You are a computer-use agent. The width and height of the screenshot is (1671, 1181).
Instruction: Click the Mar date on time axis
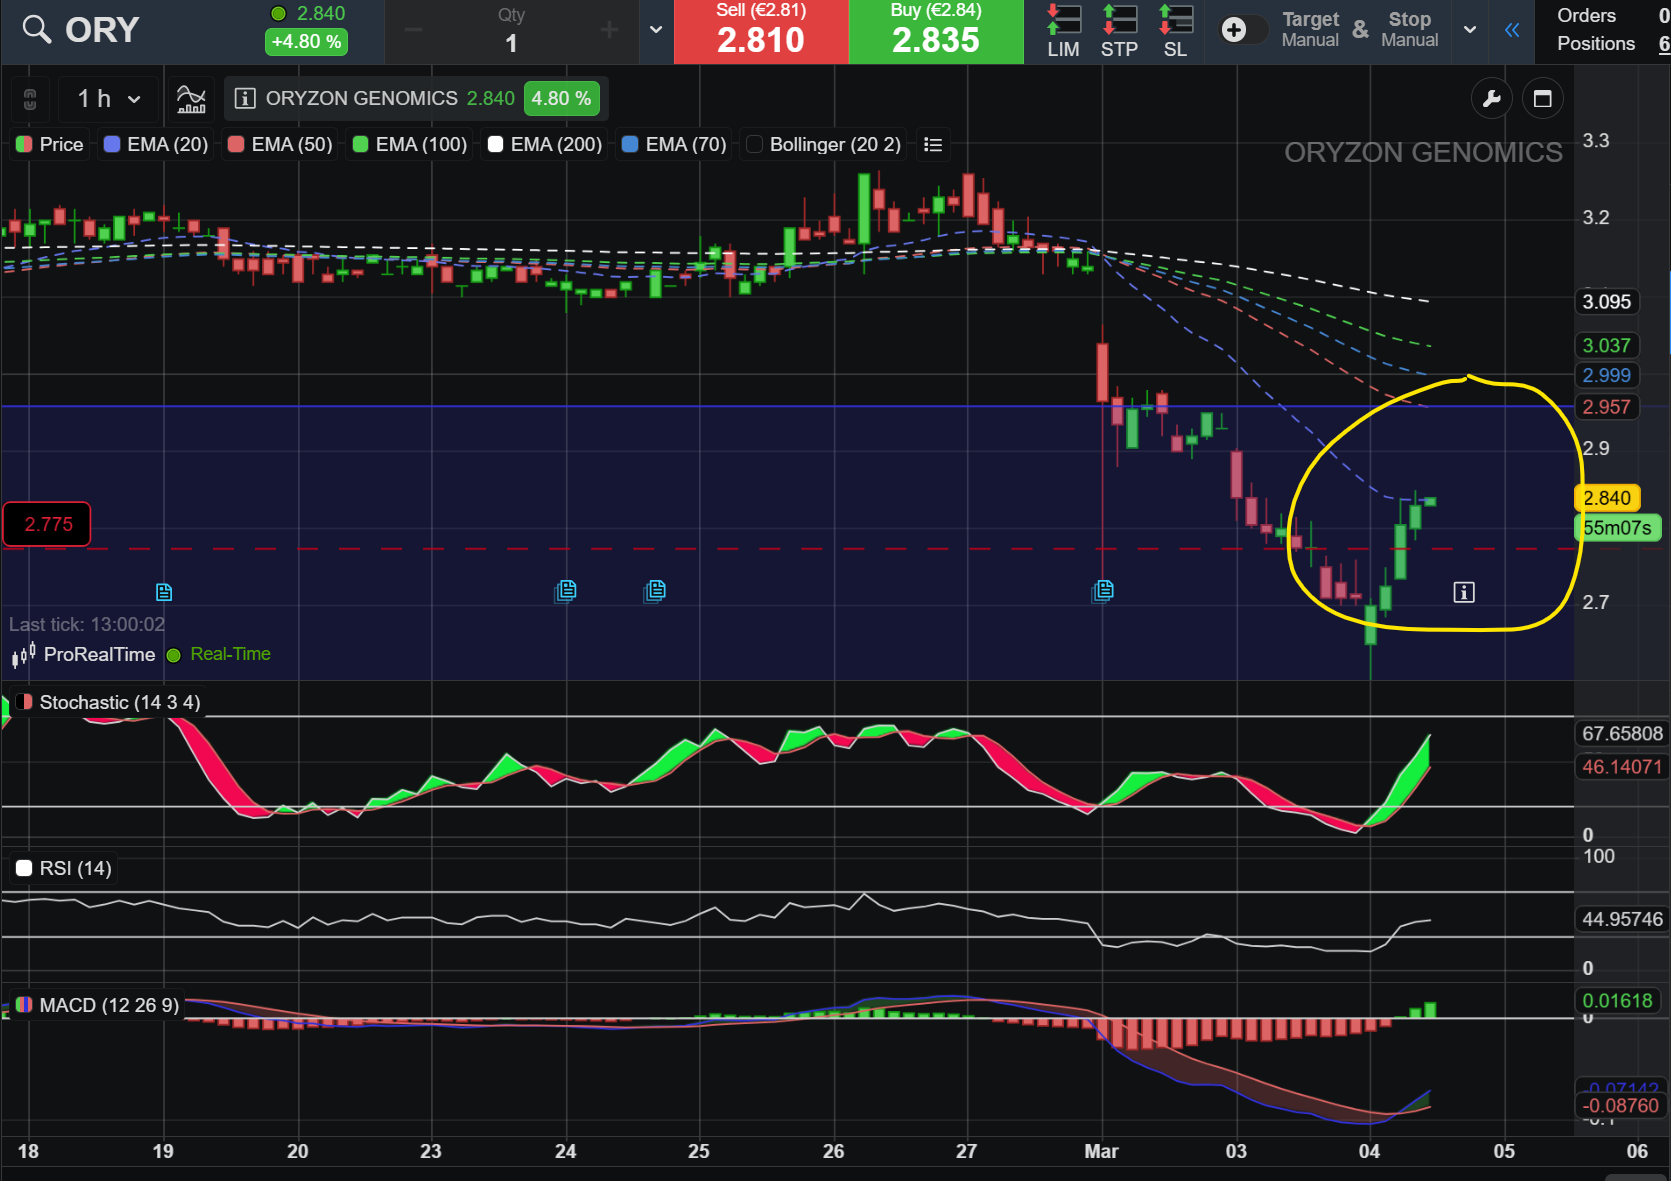click(x=1101, y=1151)
